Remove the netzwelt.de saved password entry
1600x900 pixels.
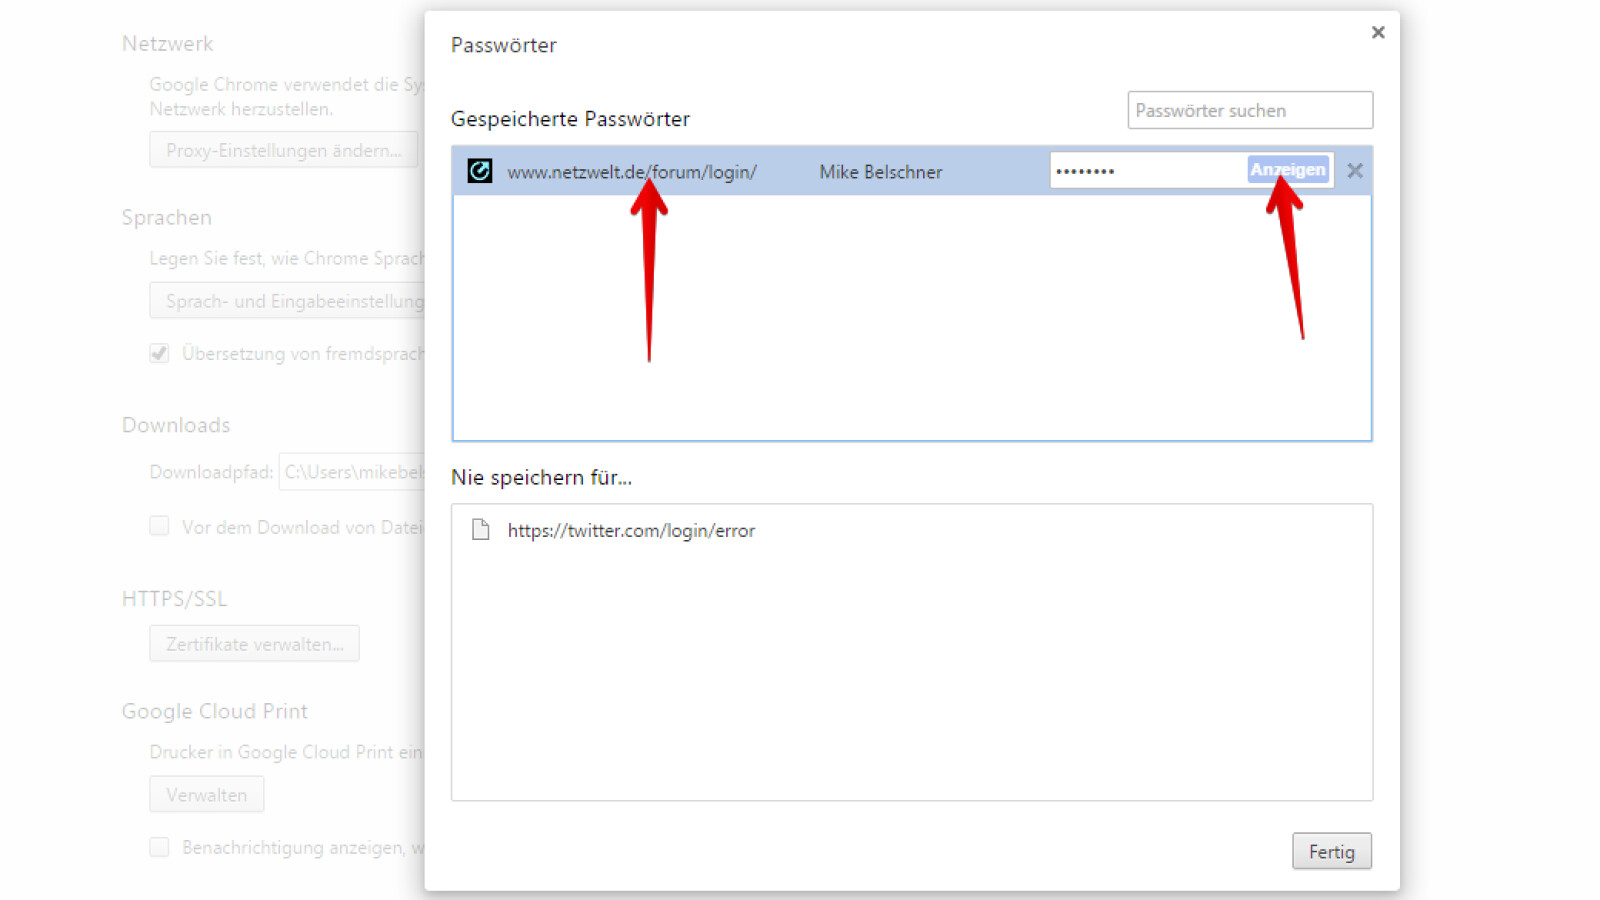[x=1355, y=170]
